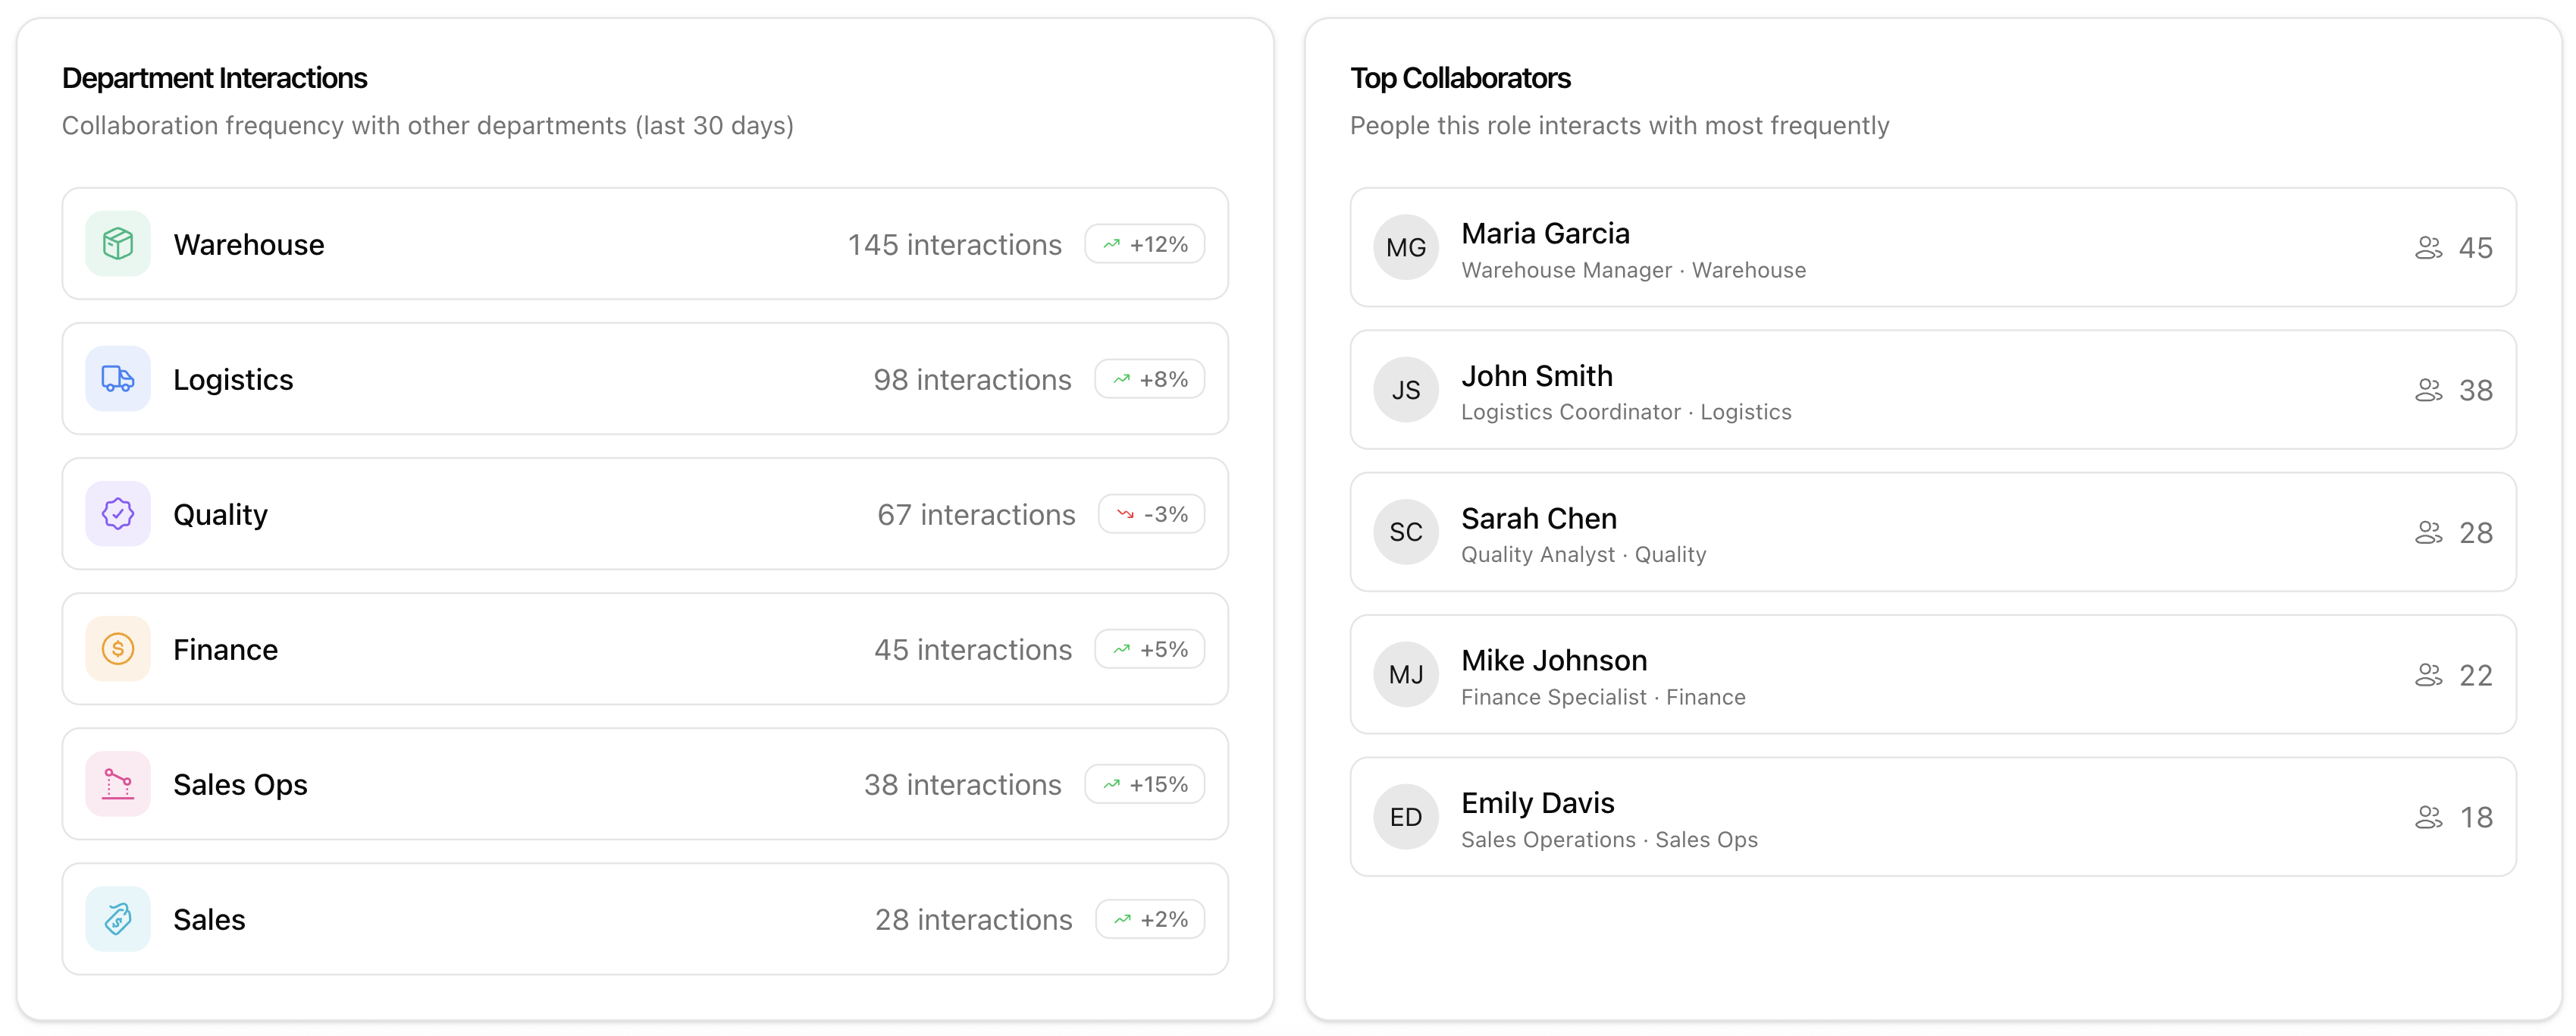
Task: Click the JS avatar for John Smith
Action: (1405, 390)
